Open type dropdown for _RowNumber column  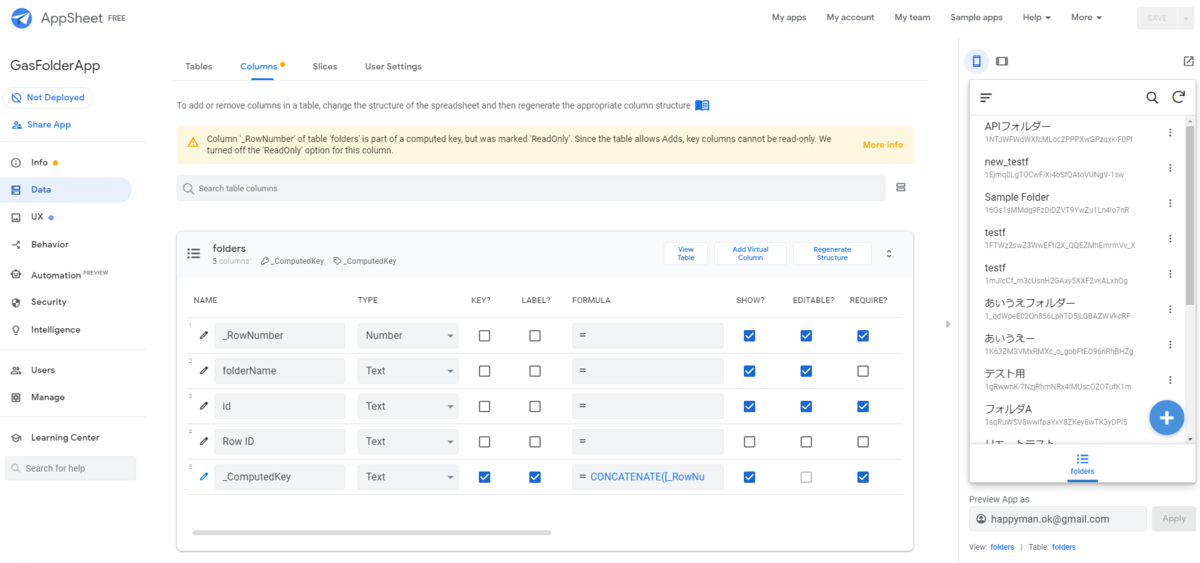coord(408,336)
